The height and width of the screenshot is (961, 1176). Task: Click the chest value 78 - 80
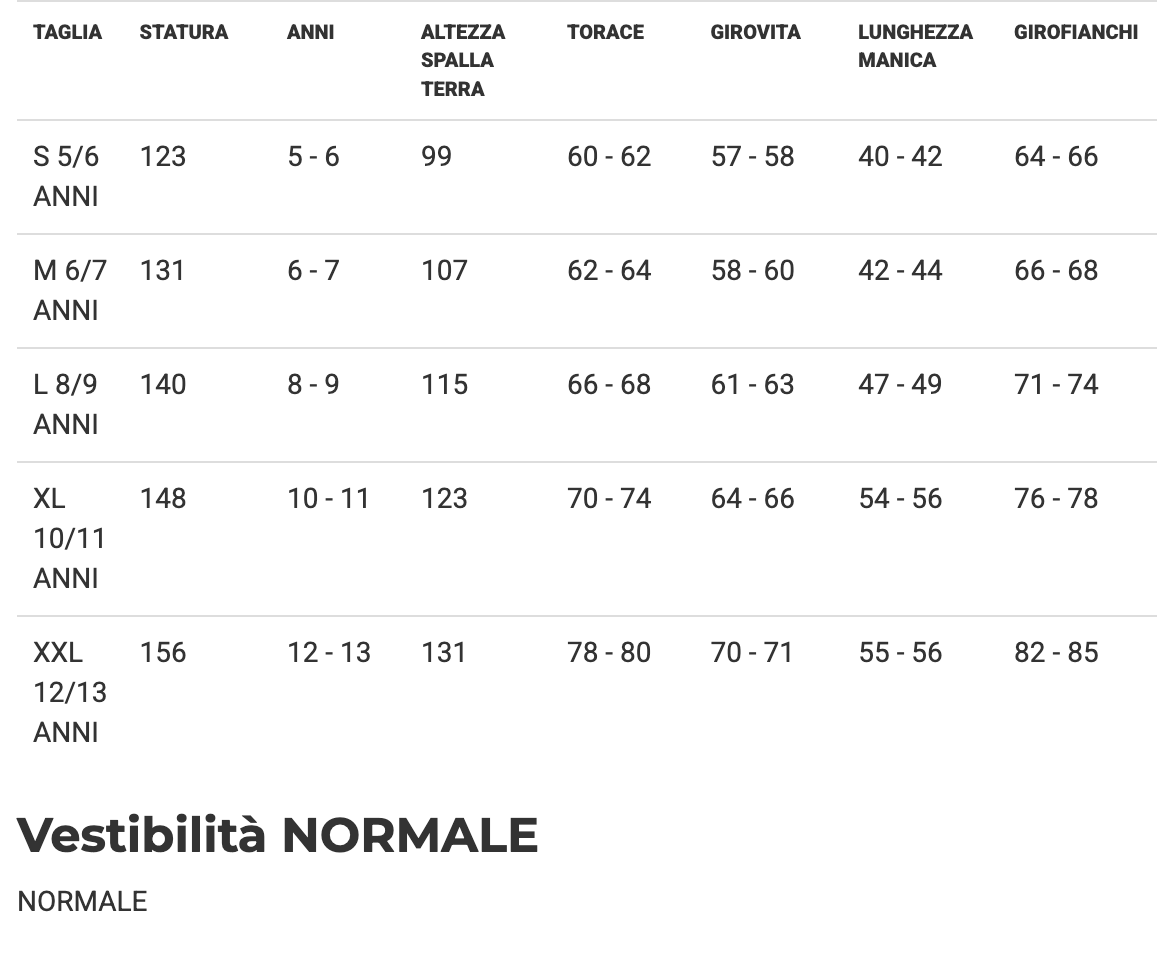(x=609, y=653)
